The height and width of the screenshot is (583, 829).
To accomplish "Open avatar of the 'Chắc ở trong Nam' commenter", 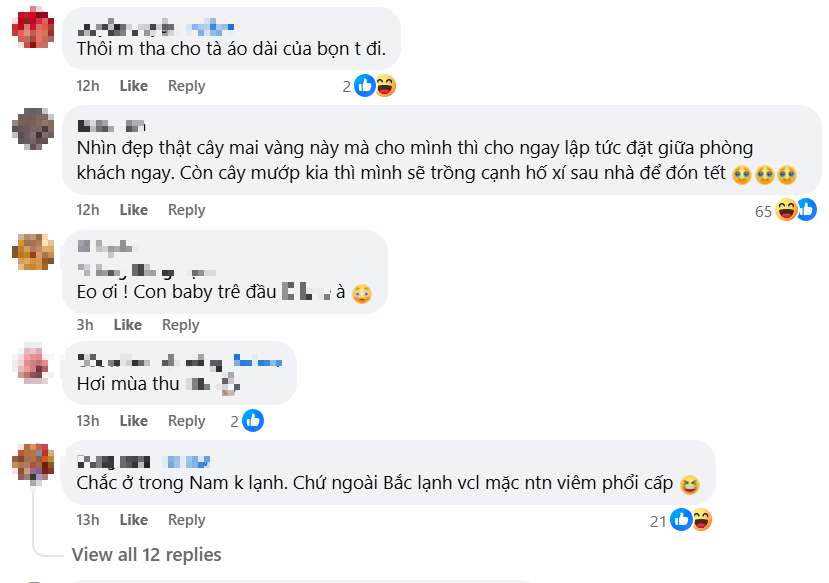I will coord(33,461).
